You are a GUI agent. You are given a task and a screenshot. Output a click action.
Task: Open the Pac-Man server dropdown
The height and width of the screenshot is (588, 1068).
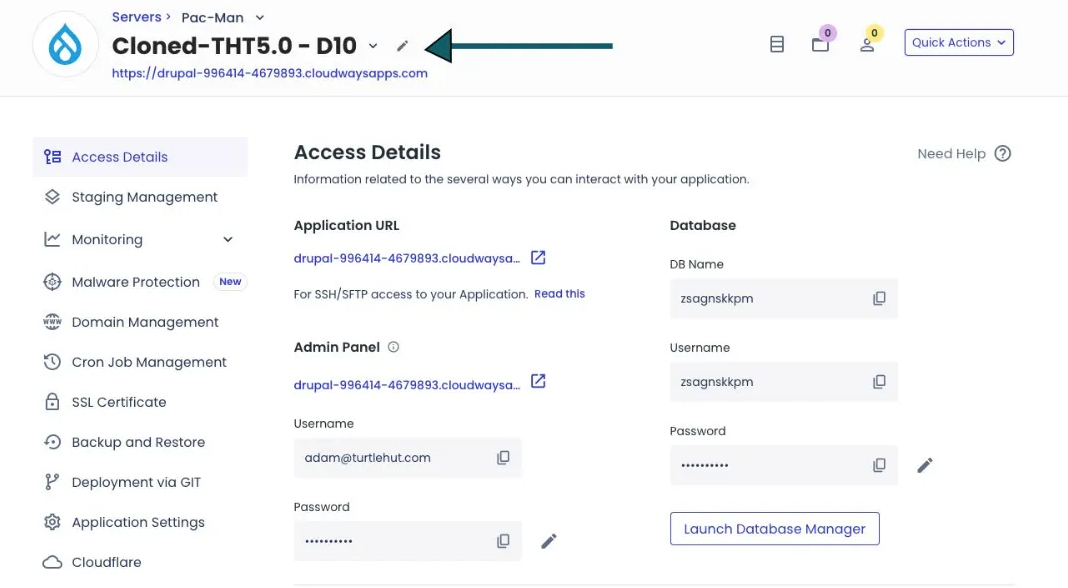260,18
